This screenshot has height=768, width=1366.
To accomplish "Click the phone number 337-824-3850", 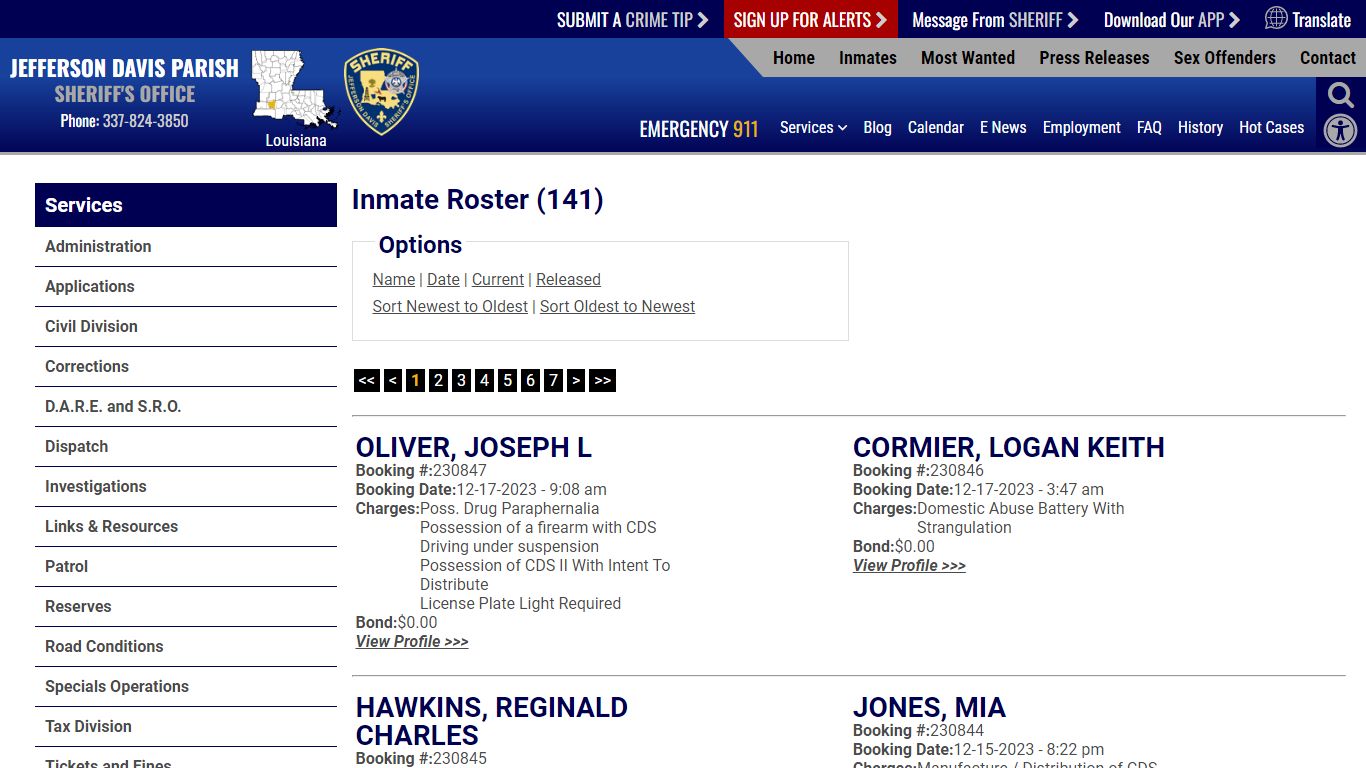I will (x=145, y=120).
